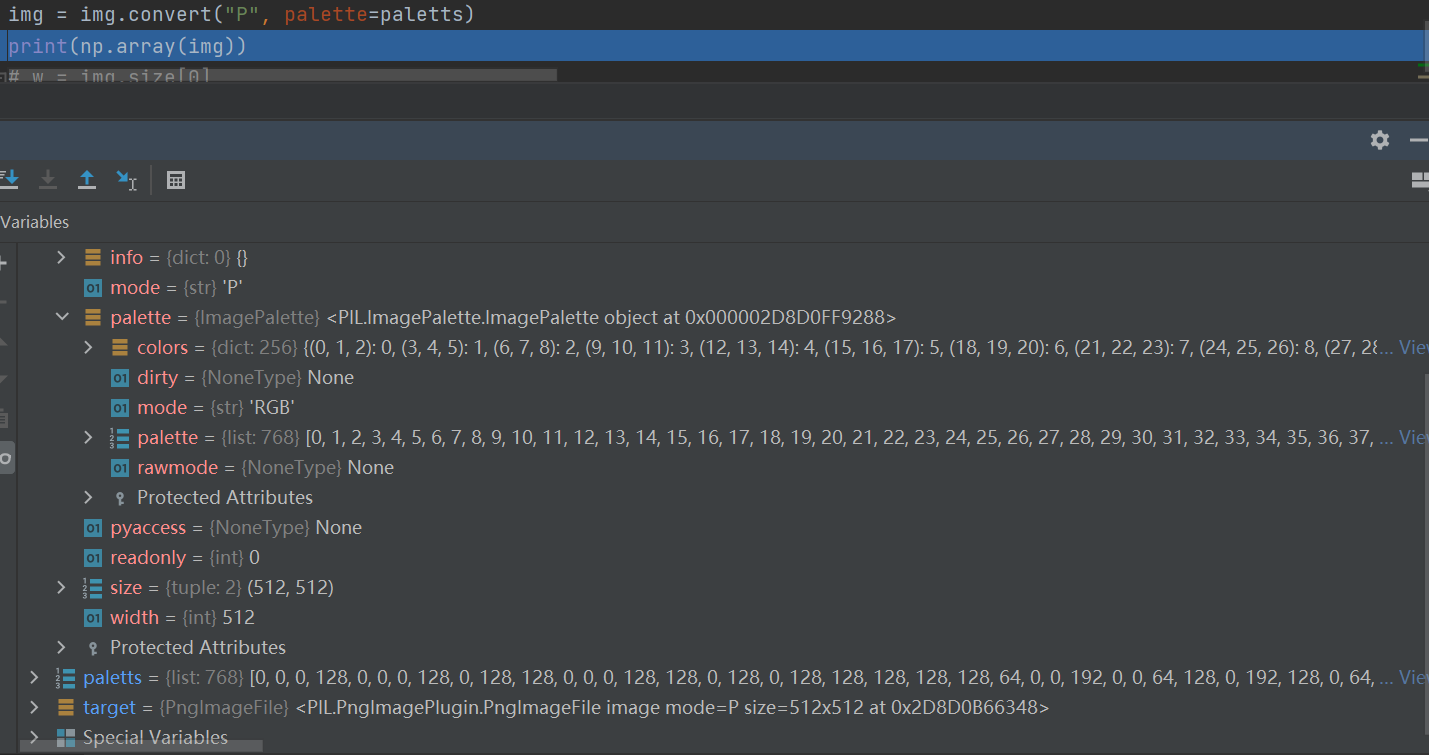
Task: Click the View link for paletts list
Action: (x=1413, y=677)
